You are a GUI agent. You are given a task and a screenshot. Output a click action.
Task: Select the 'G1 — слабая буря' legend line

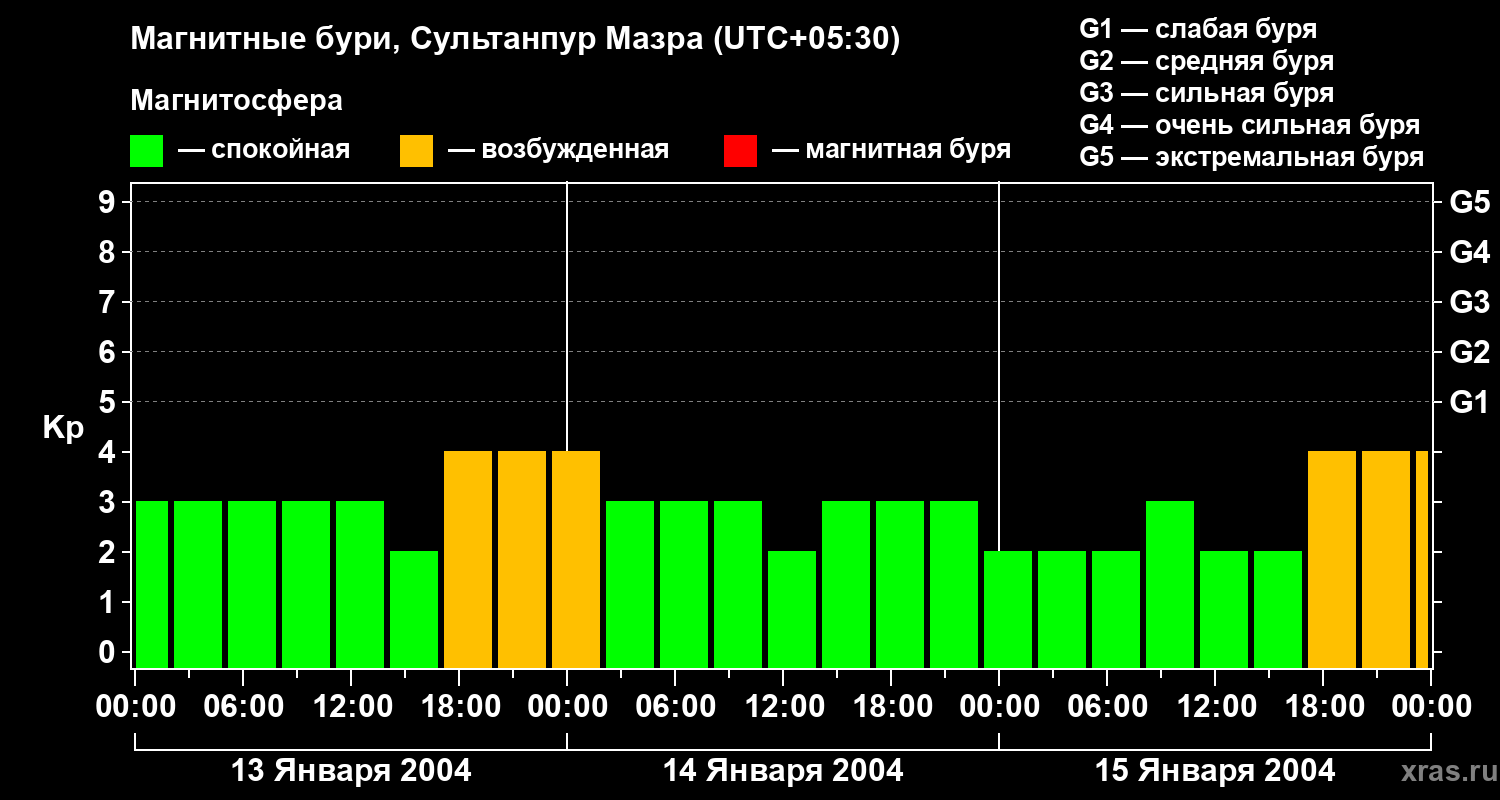pyautogui.click(x=1198, y=29)
